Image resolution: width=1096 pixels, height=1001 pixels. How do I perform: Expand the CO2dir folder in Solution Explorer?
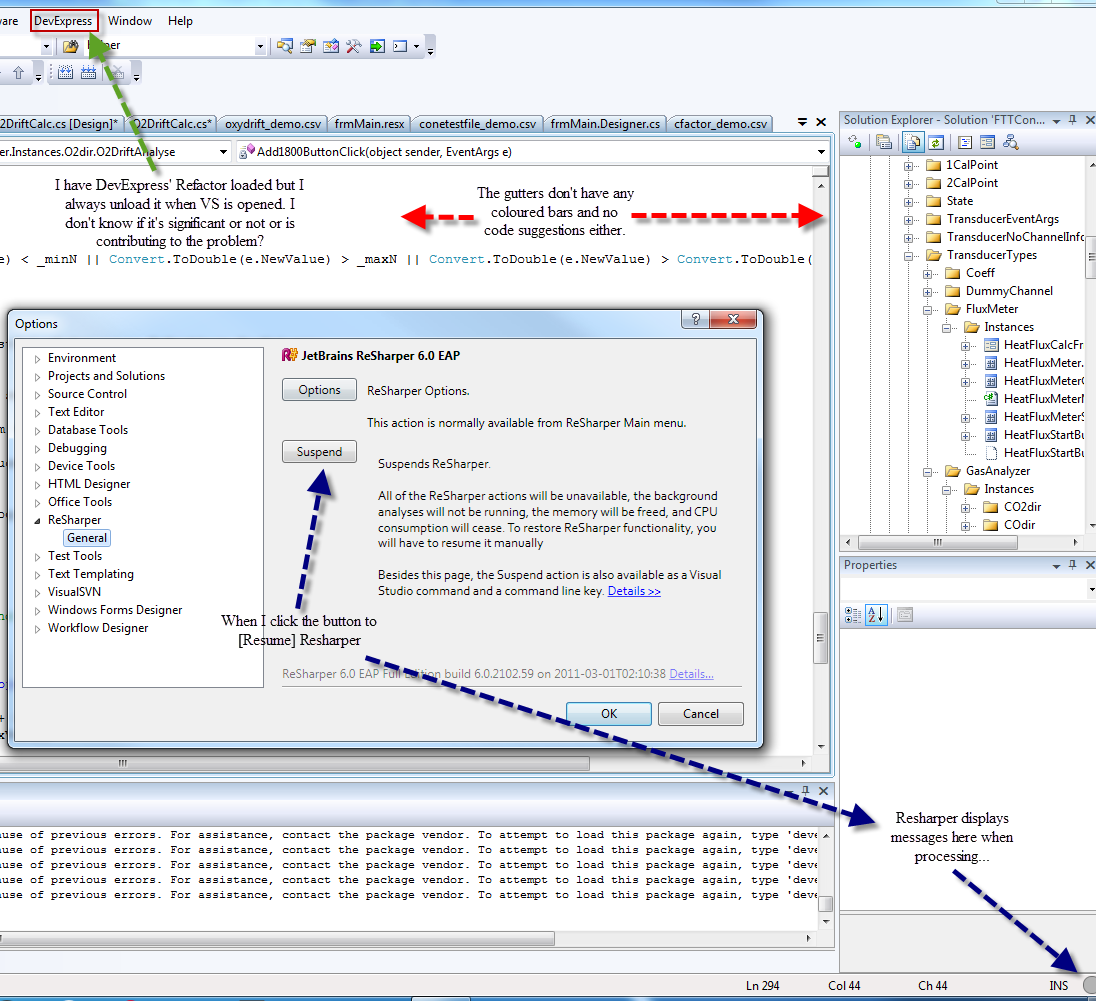965,508
